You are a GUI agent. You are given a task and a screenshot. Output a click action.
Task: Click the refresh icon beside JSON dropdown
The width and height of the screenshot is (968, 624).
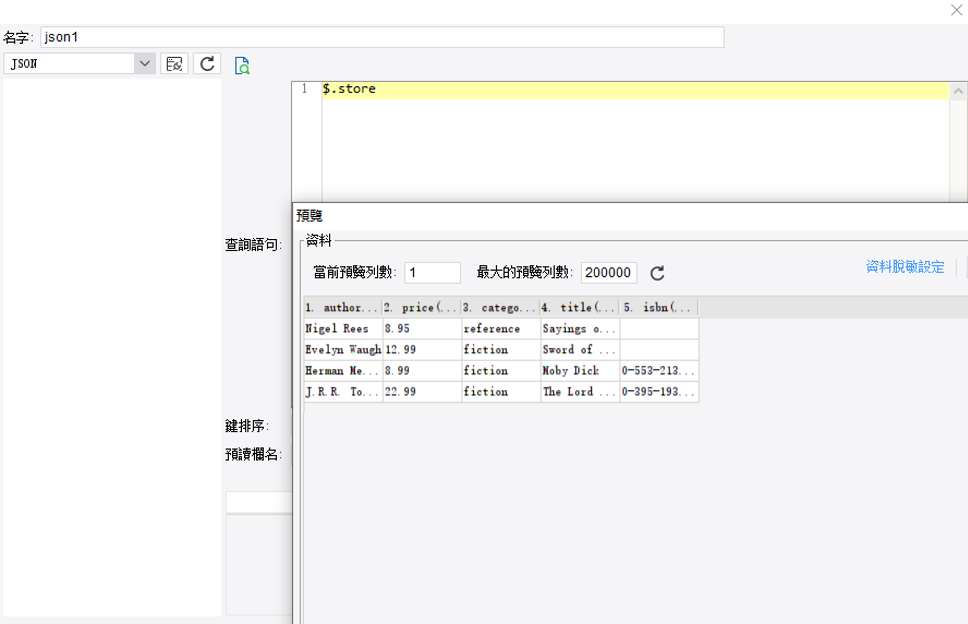click(x=207, y=63)
